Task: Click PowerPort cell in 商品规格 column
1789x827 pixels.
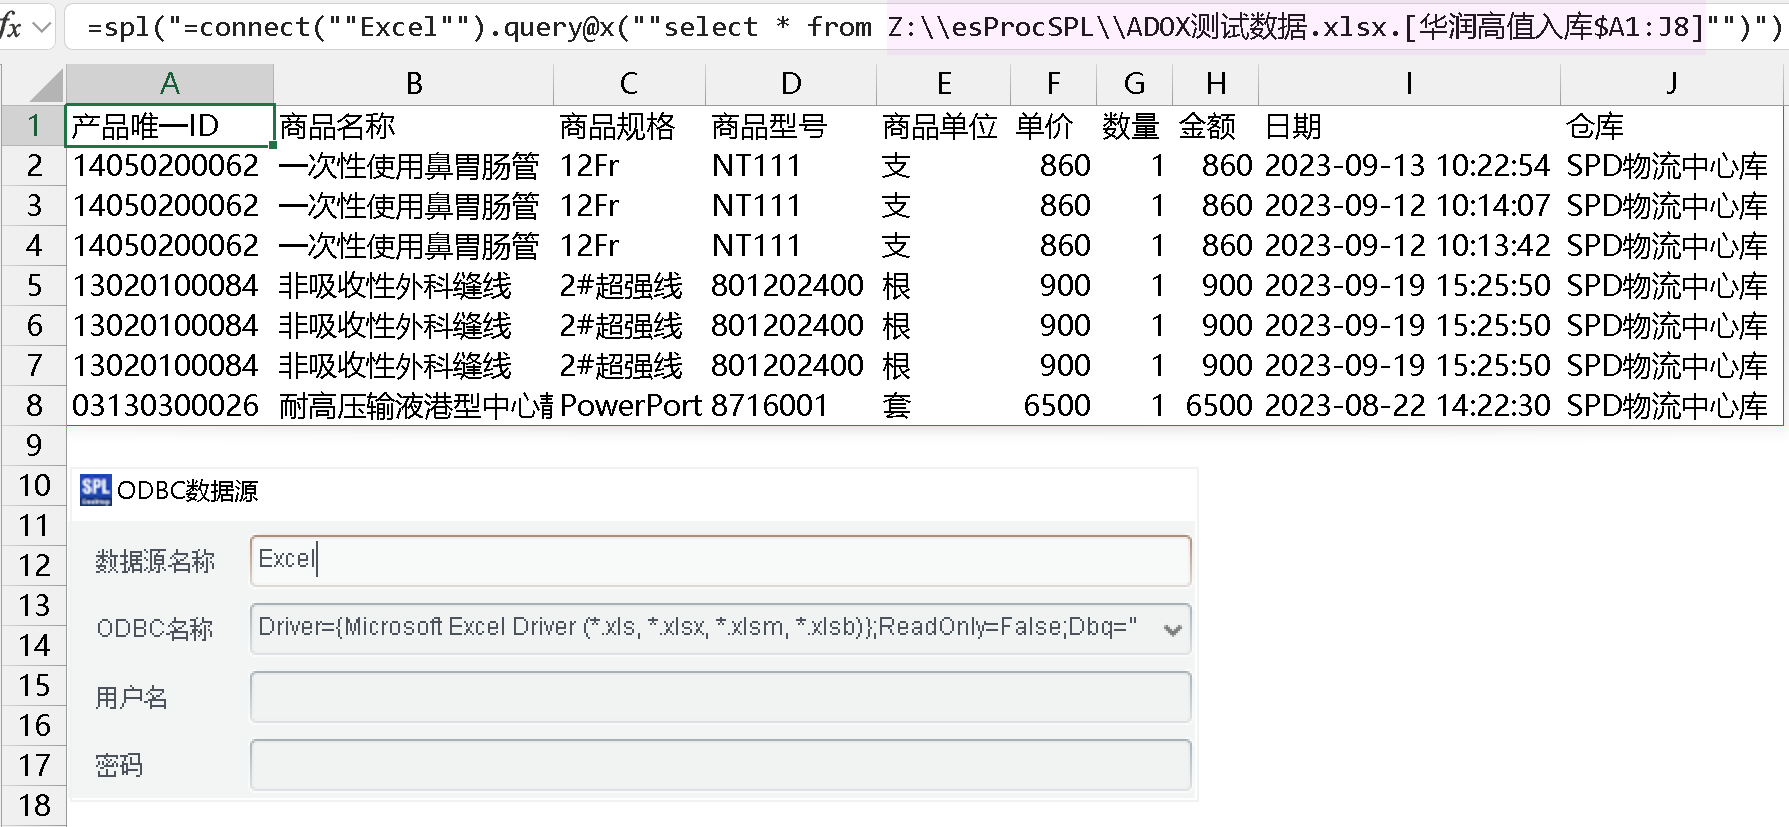Action: (x=629, y=405)
